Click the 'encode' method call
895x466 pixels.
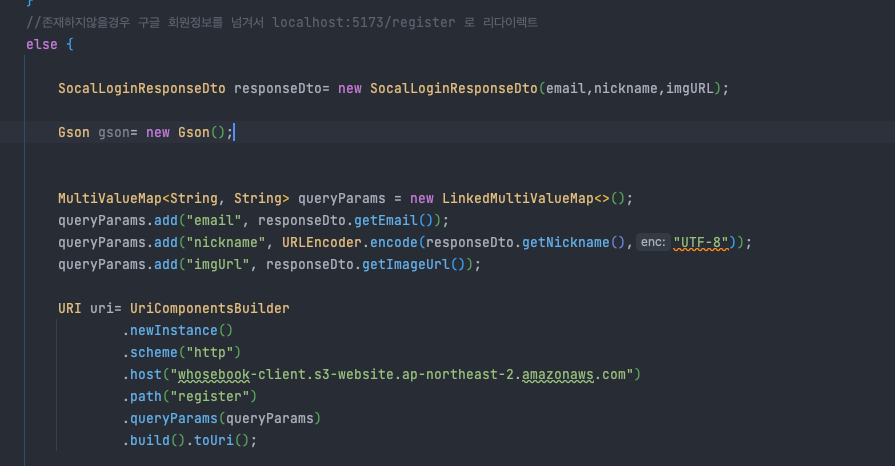pos(393,243)
